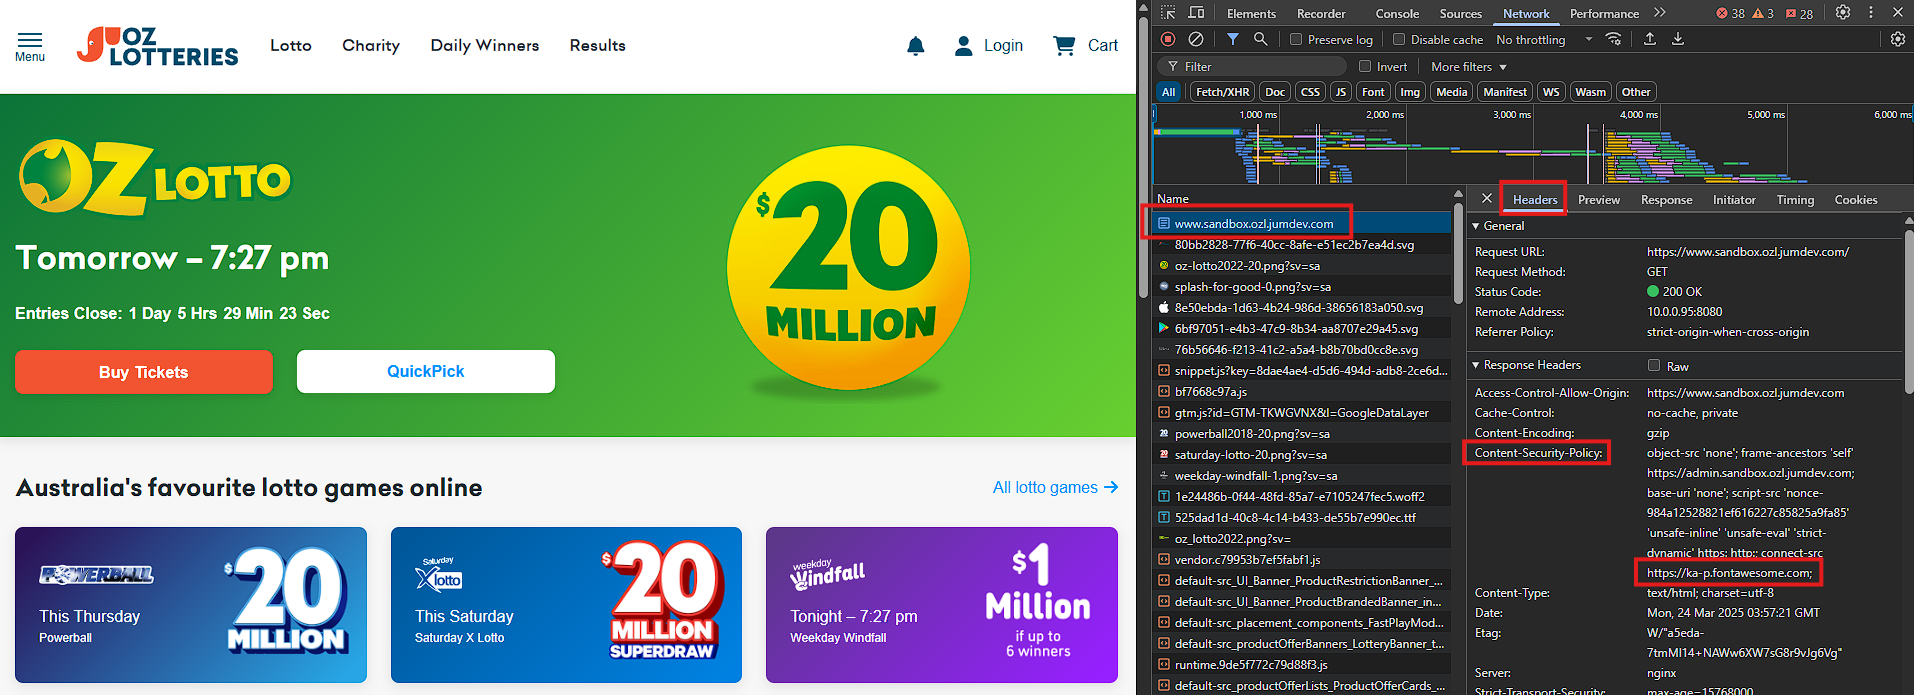This screenshot has height=695, width=1914.
Task: Toggle the network filter funnel icon
Action: point(1233,39)
